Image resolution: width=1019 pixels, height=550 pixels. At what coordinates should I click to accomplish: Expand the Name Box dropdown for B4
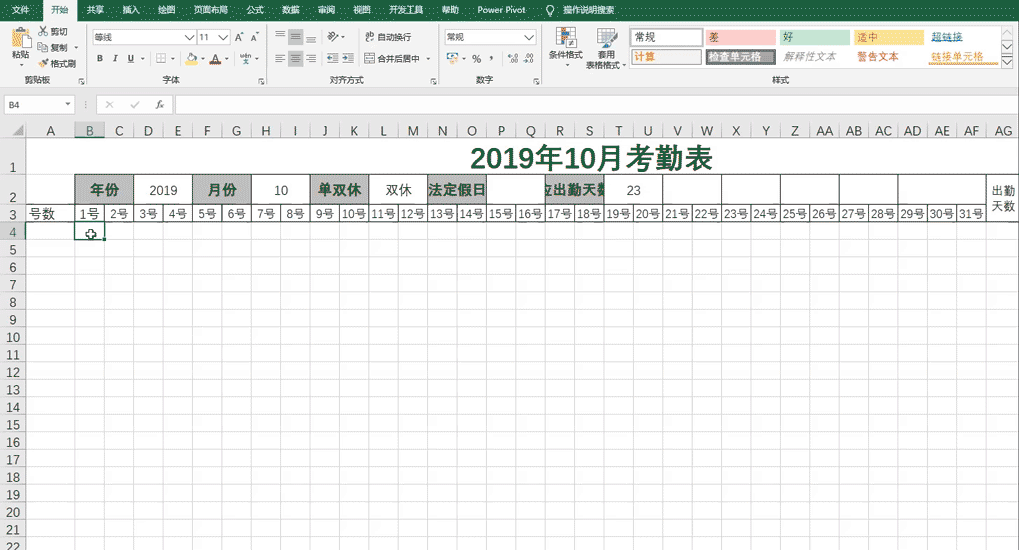tap(68, 104)
